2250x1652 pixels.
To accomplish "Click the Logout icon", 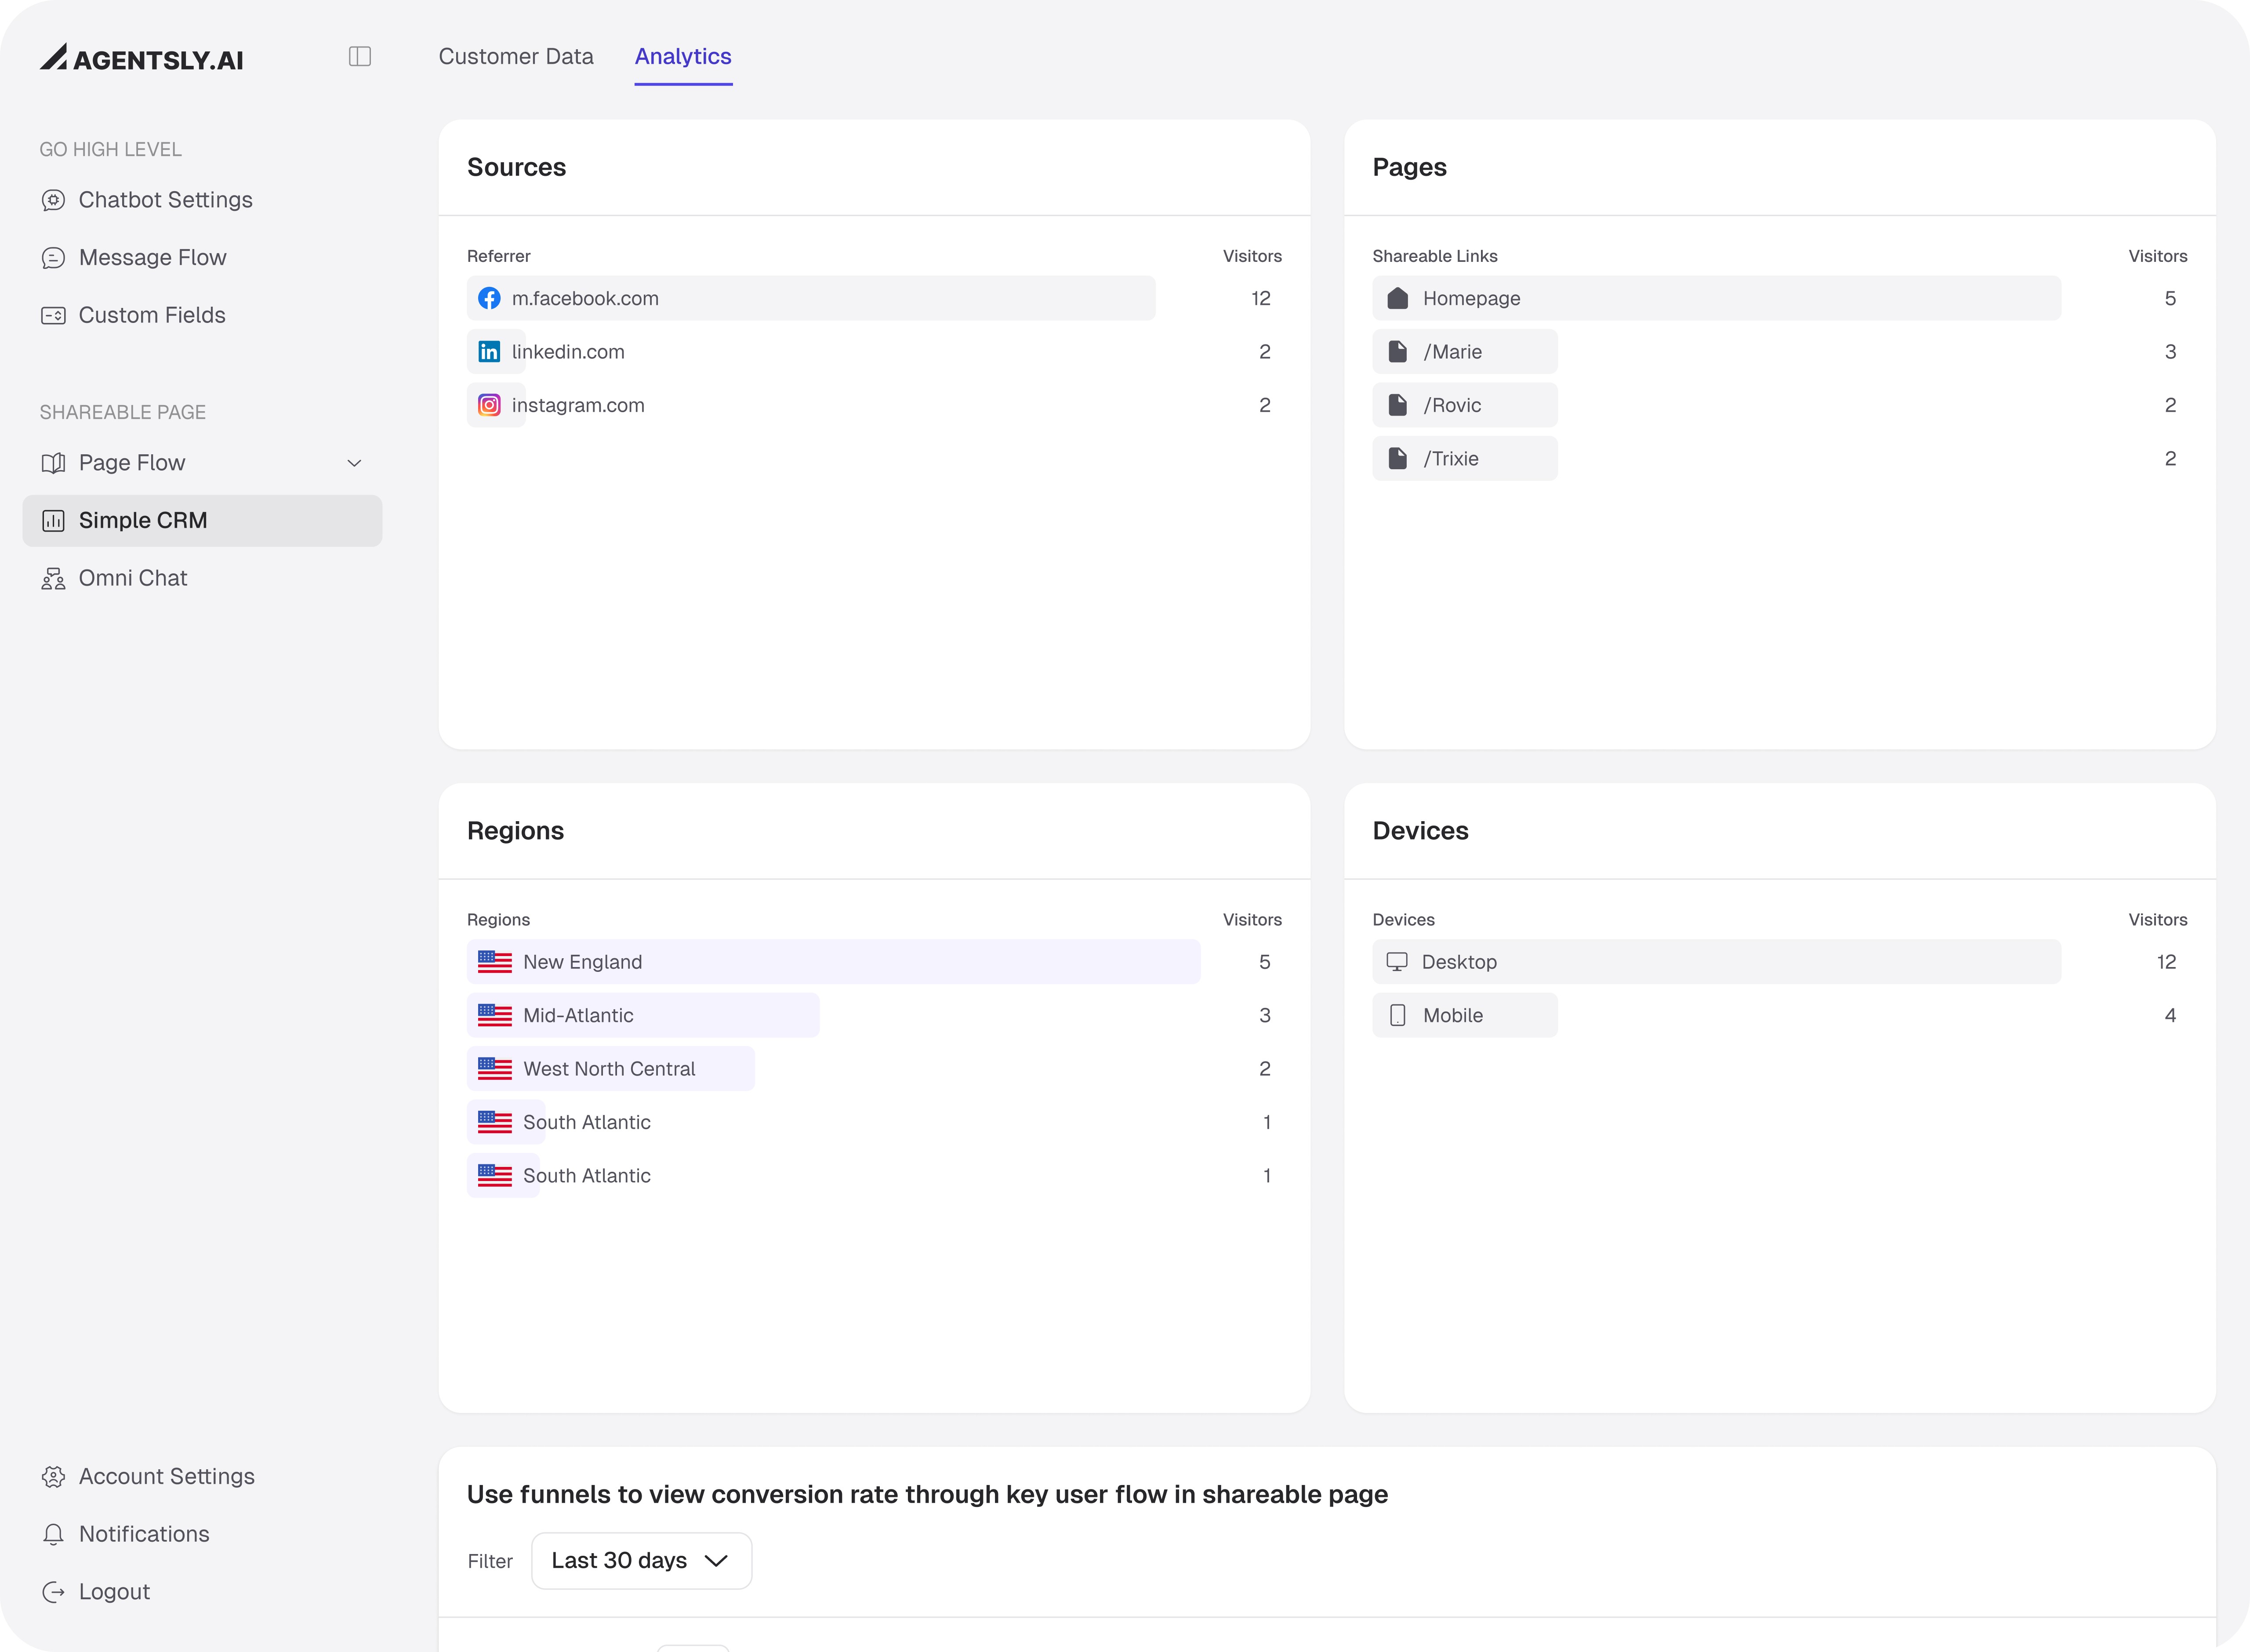I will pyautogui.click(x=53, y=1592).
